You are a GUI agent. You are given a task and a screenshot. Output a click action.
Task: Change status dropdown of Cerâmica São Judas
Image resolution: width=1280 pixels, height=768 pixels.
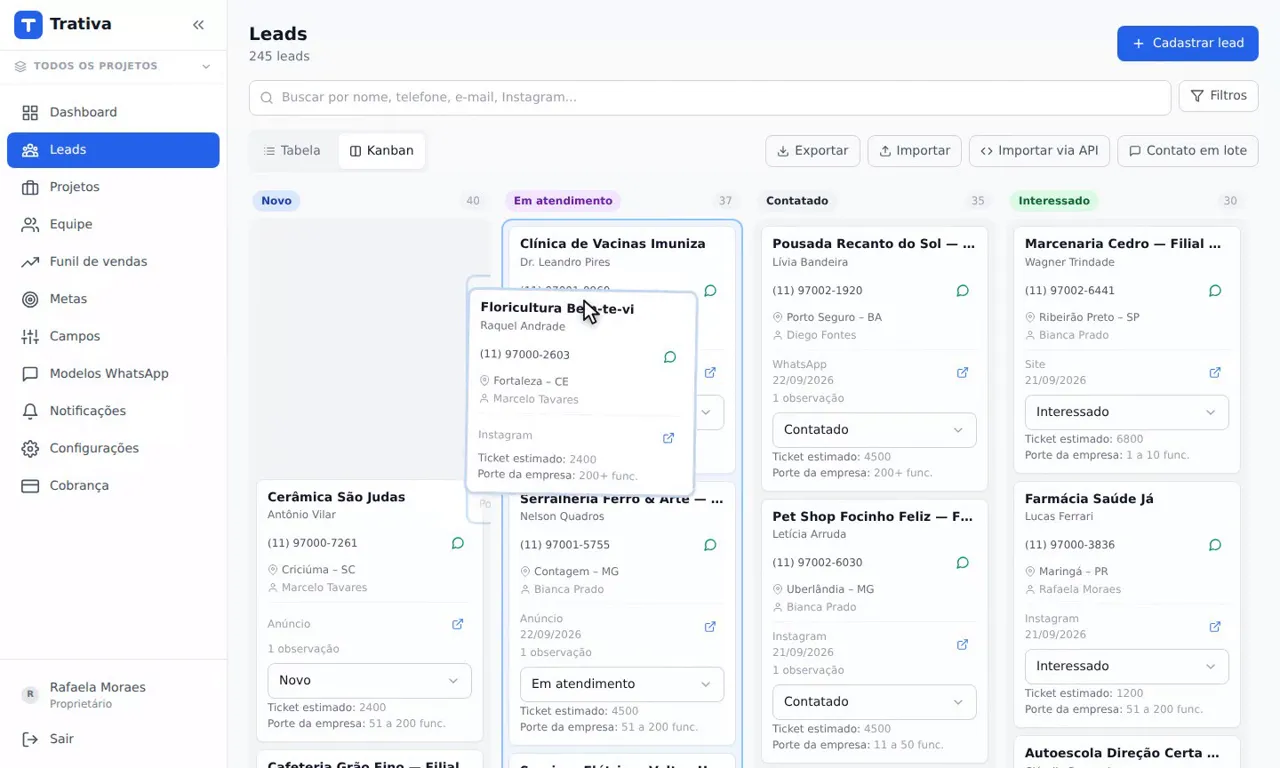click(x=369, y=680)
